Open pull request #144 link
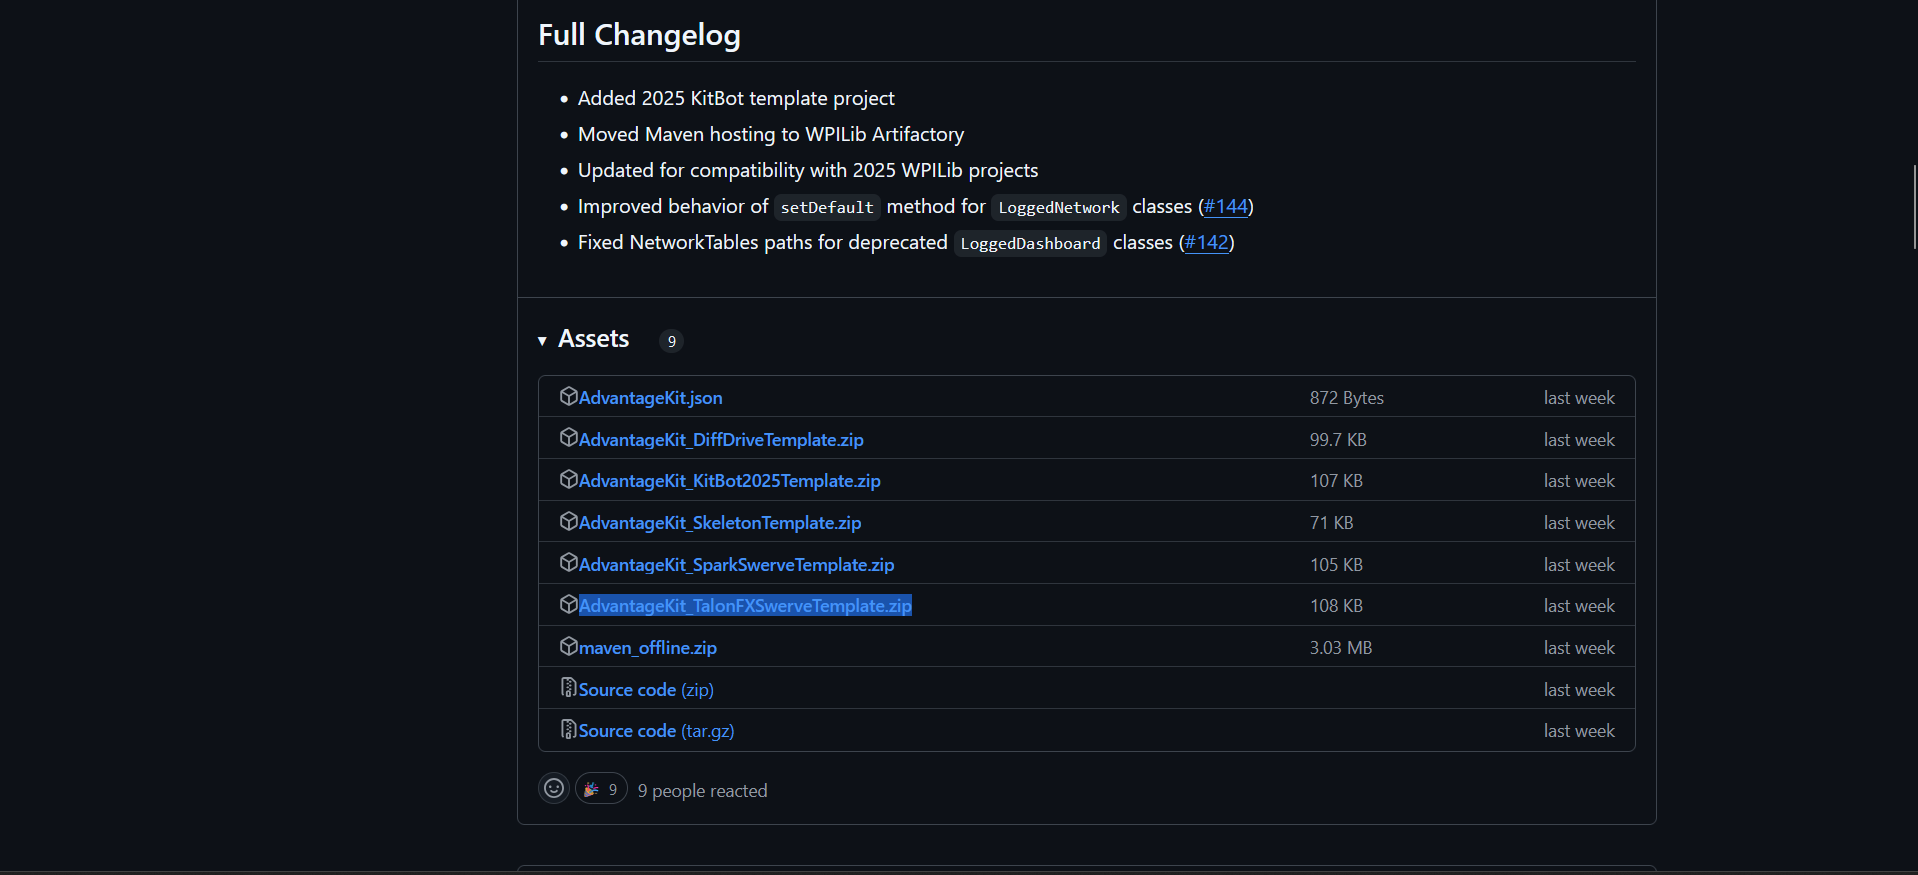 point(1226,206)
